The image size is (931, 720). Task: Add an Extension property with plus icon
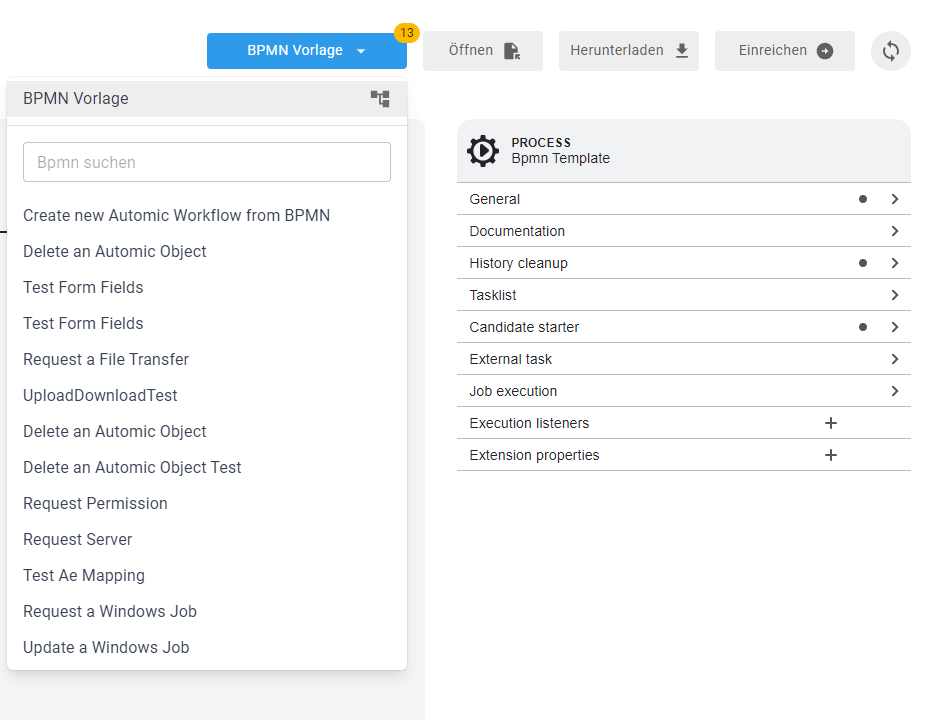[x=830, y=455]
